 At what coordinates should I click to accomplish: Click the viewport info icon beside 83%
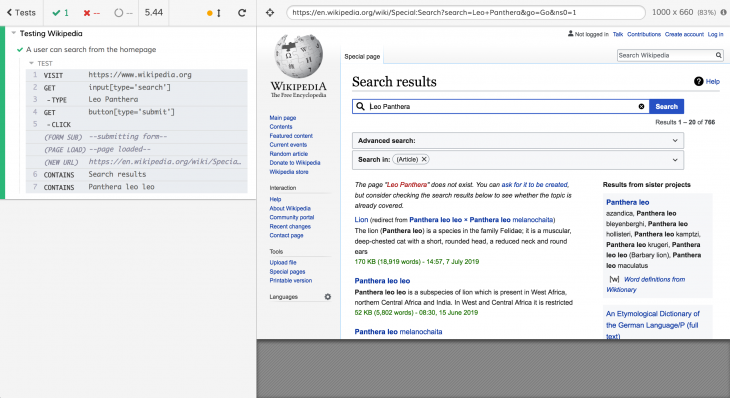tap(723, 13)
